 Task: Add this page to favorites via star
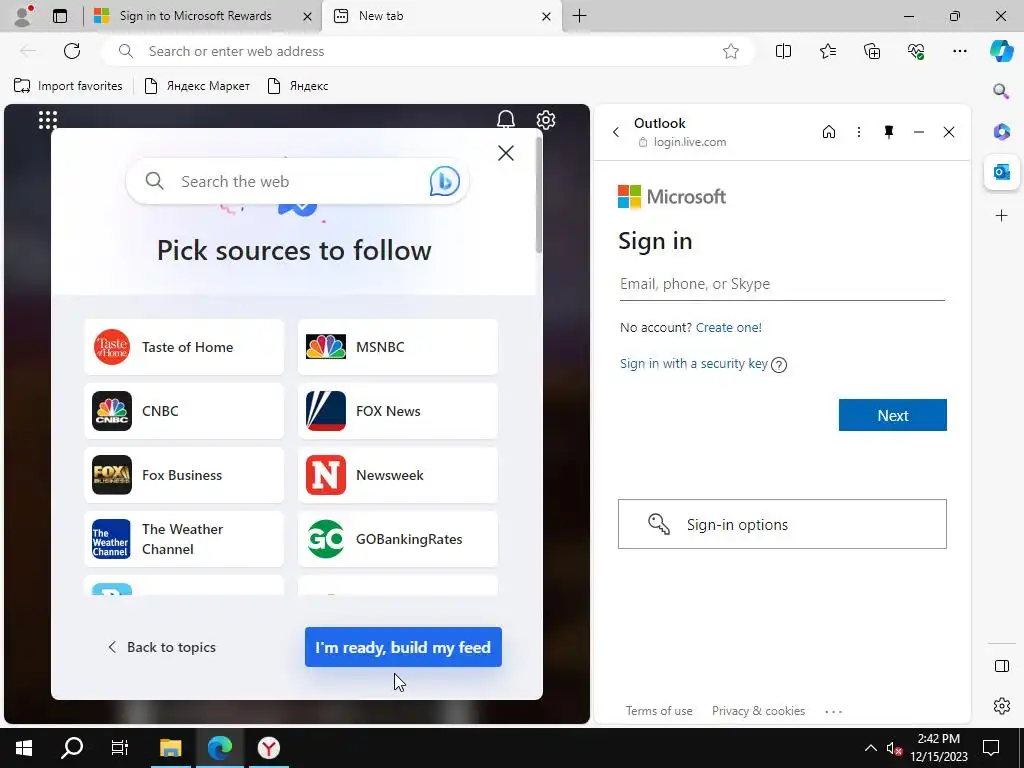point(731,51)
